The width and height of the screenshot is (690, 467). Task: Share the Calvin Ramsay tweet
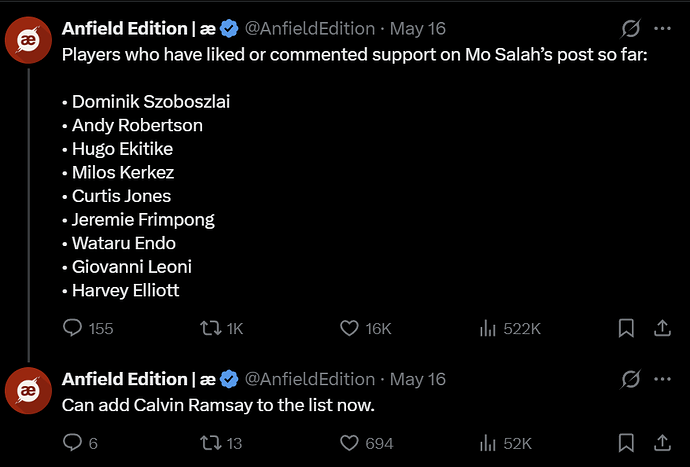[662, 443]
